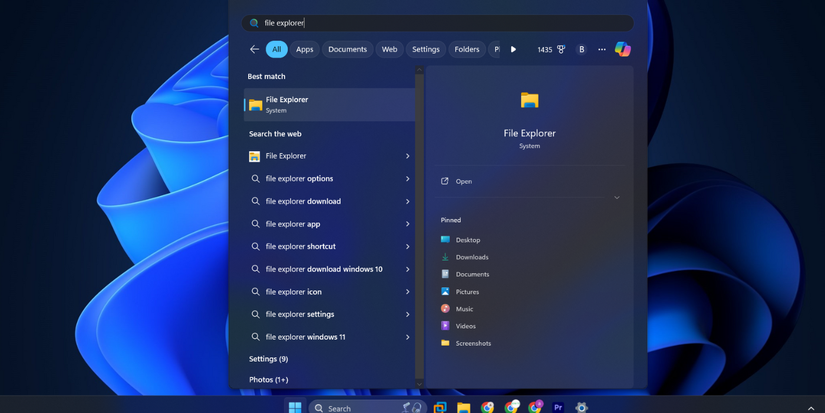Open the pinned Desktop folder
Screen dimensions: 825x413
460,240
